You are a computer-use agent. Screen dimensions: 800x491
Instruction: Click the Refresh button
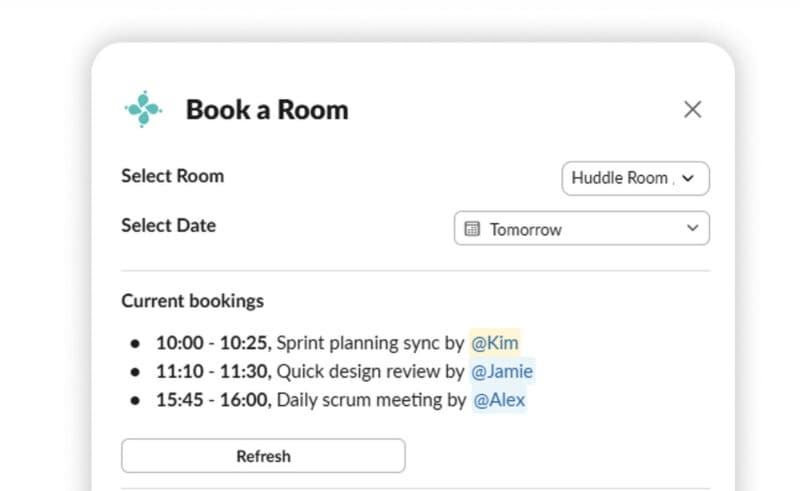263,456
